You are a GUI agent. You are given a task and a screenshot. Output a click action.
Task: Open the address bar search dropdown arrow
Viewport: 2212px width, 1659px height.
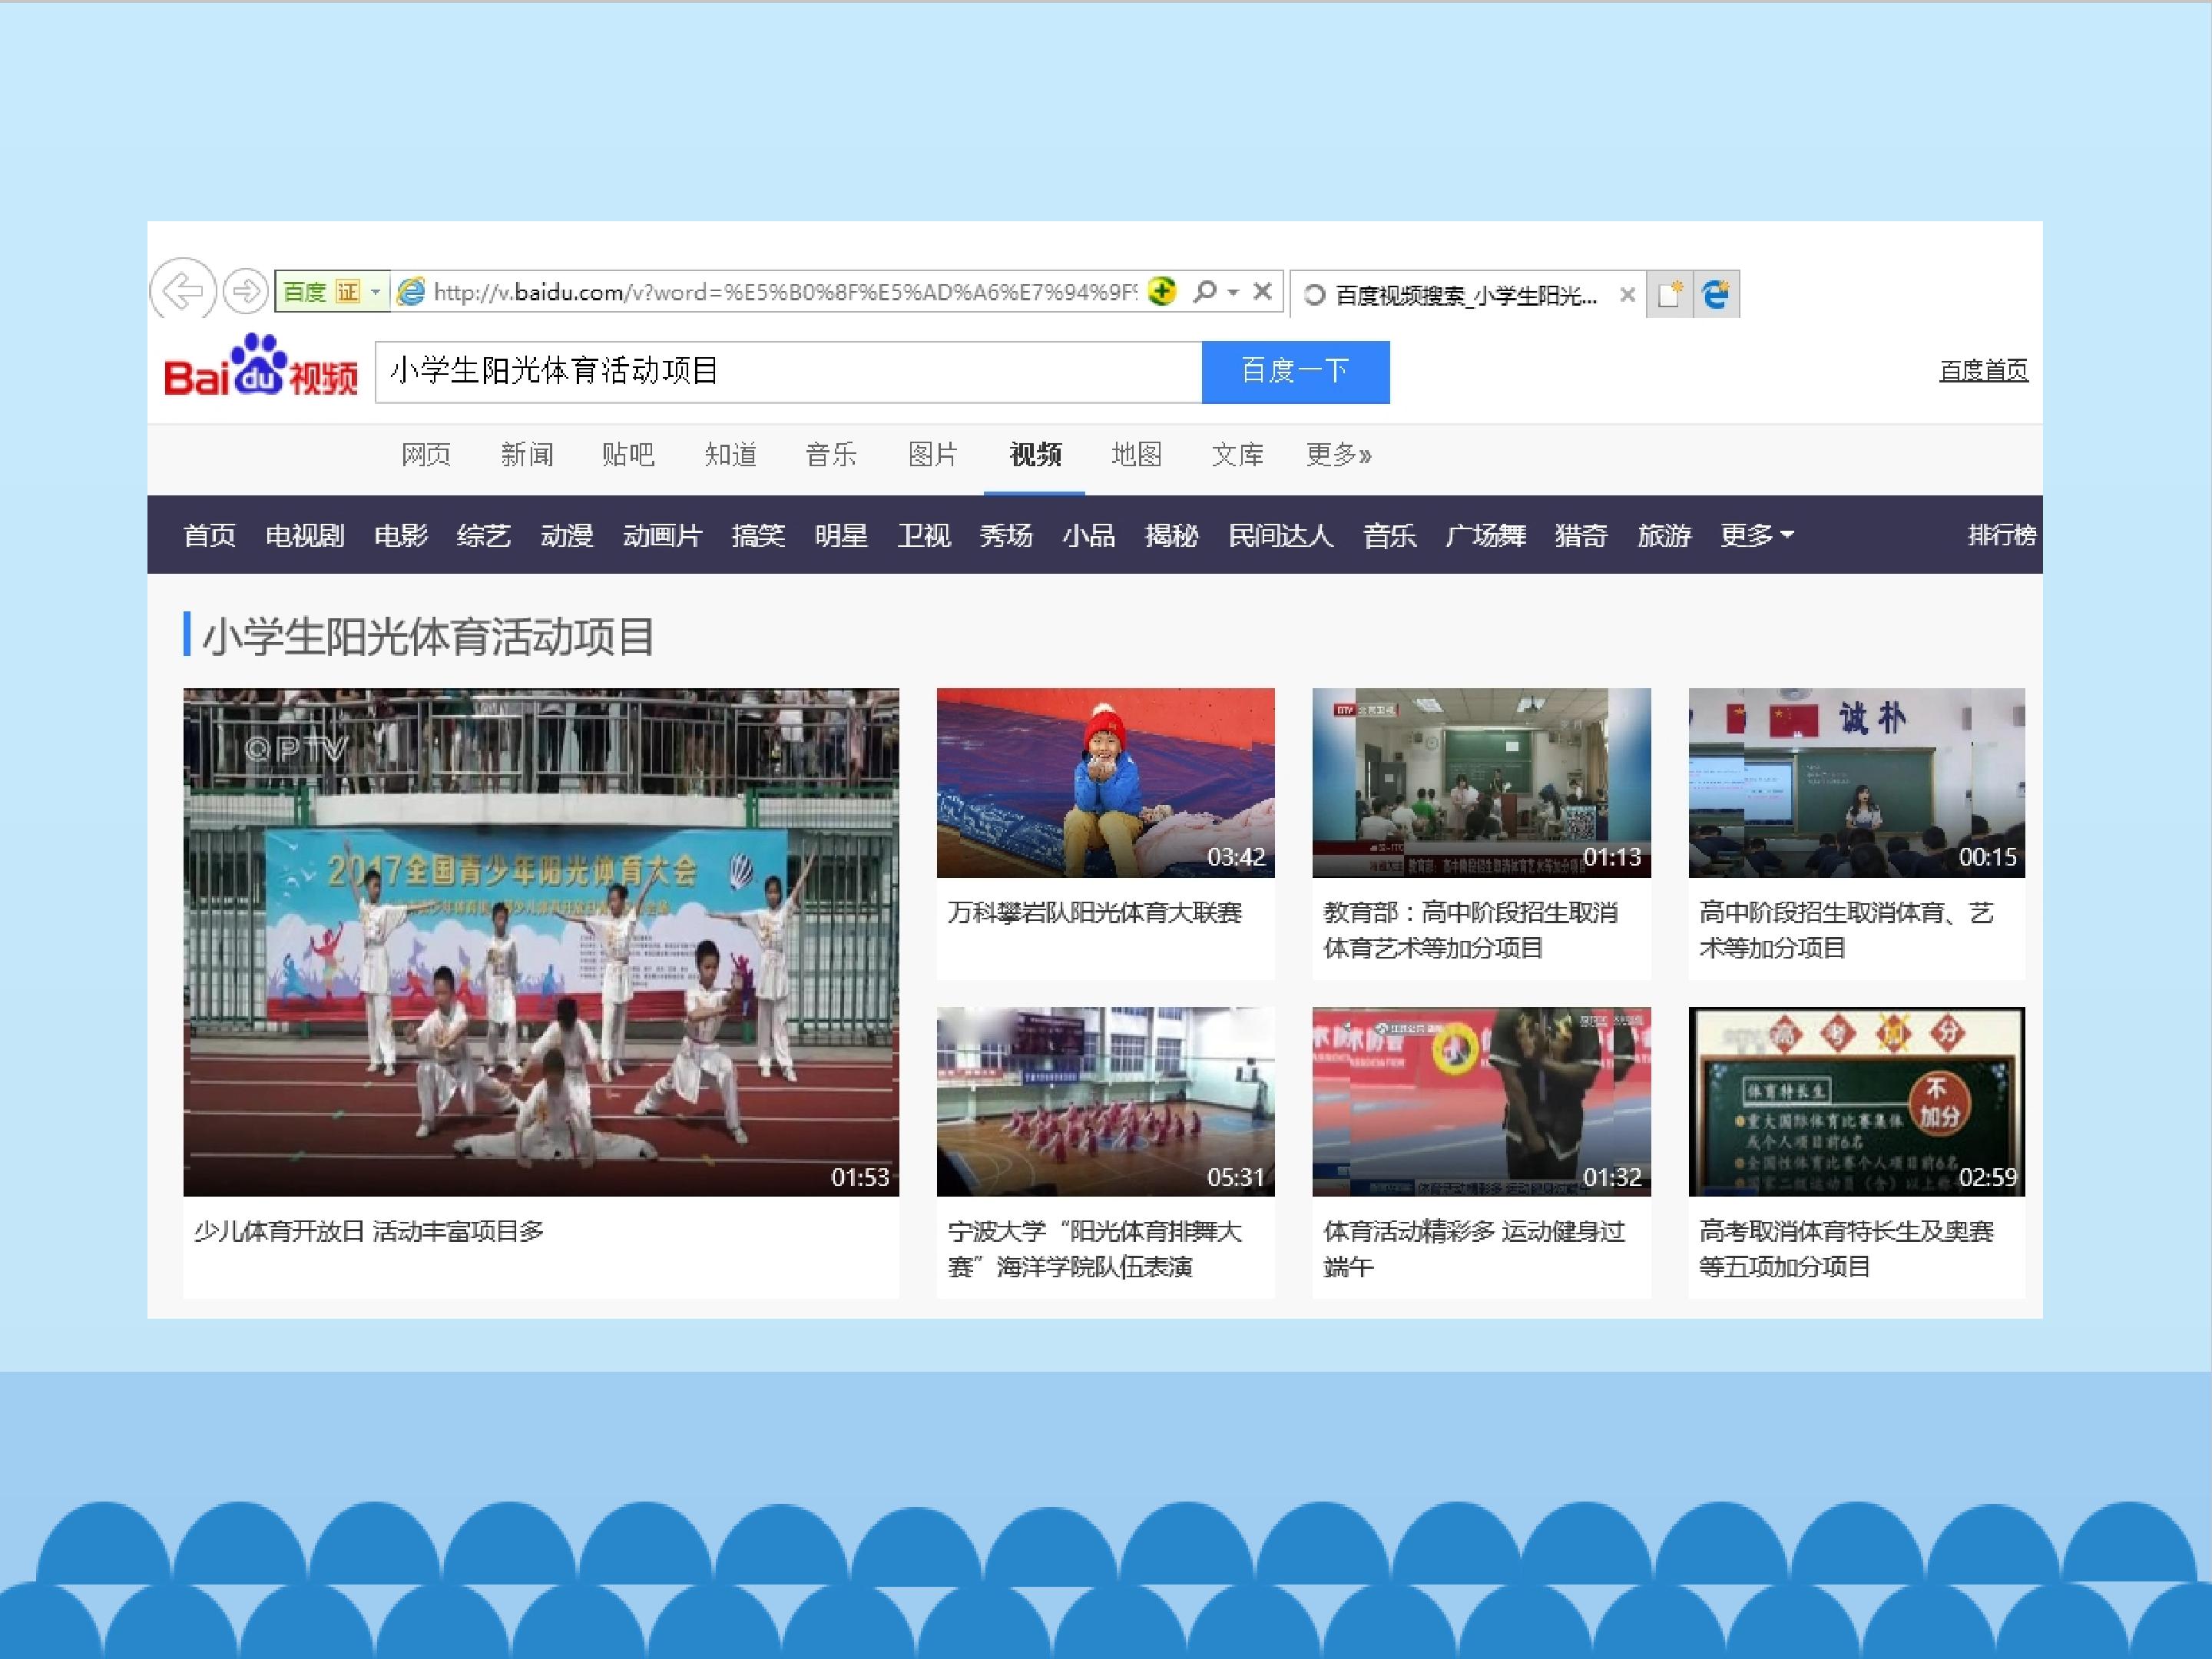(x=1233, y=292)
